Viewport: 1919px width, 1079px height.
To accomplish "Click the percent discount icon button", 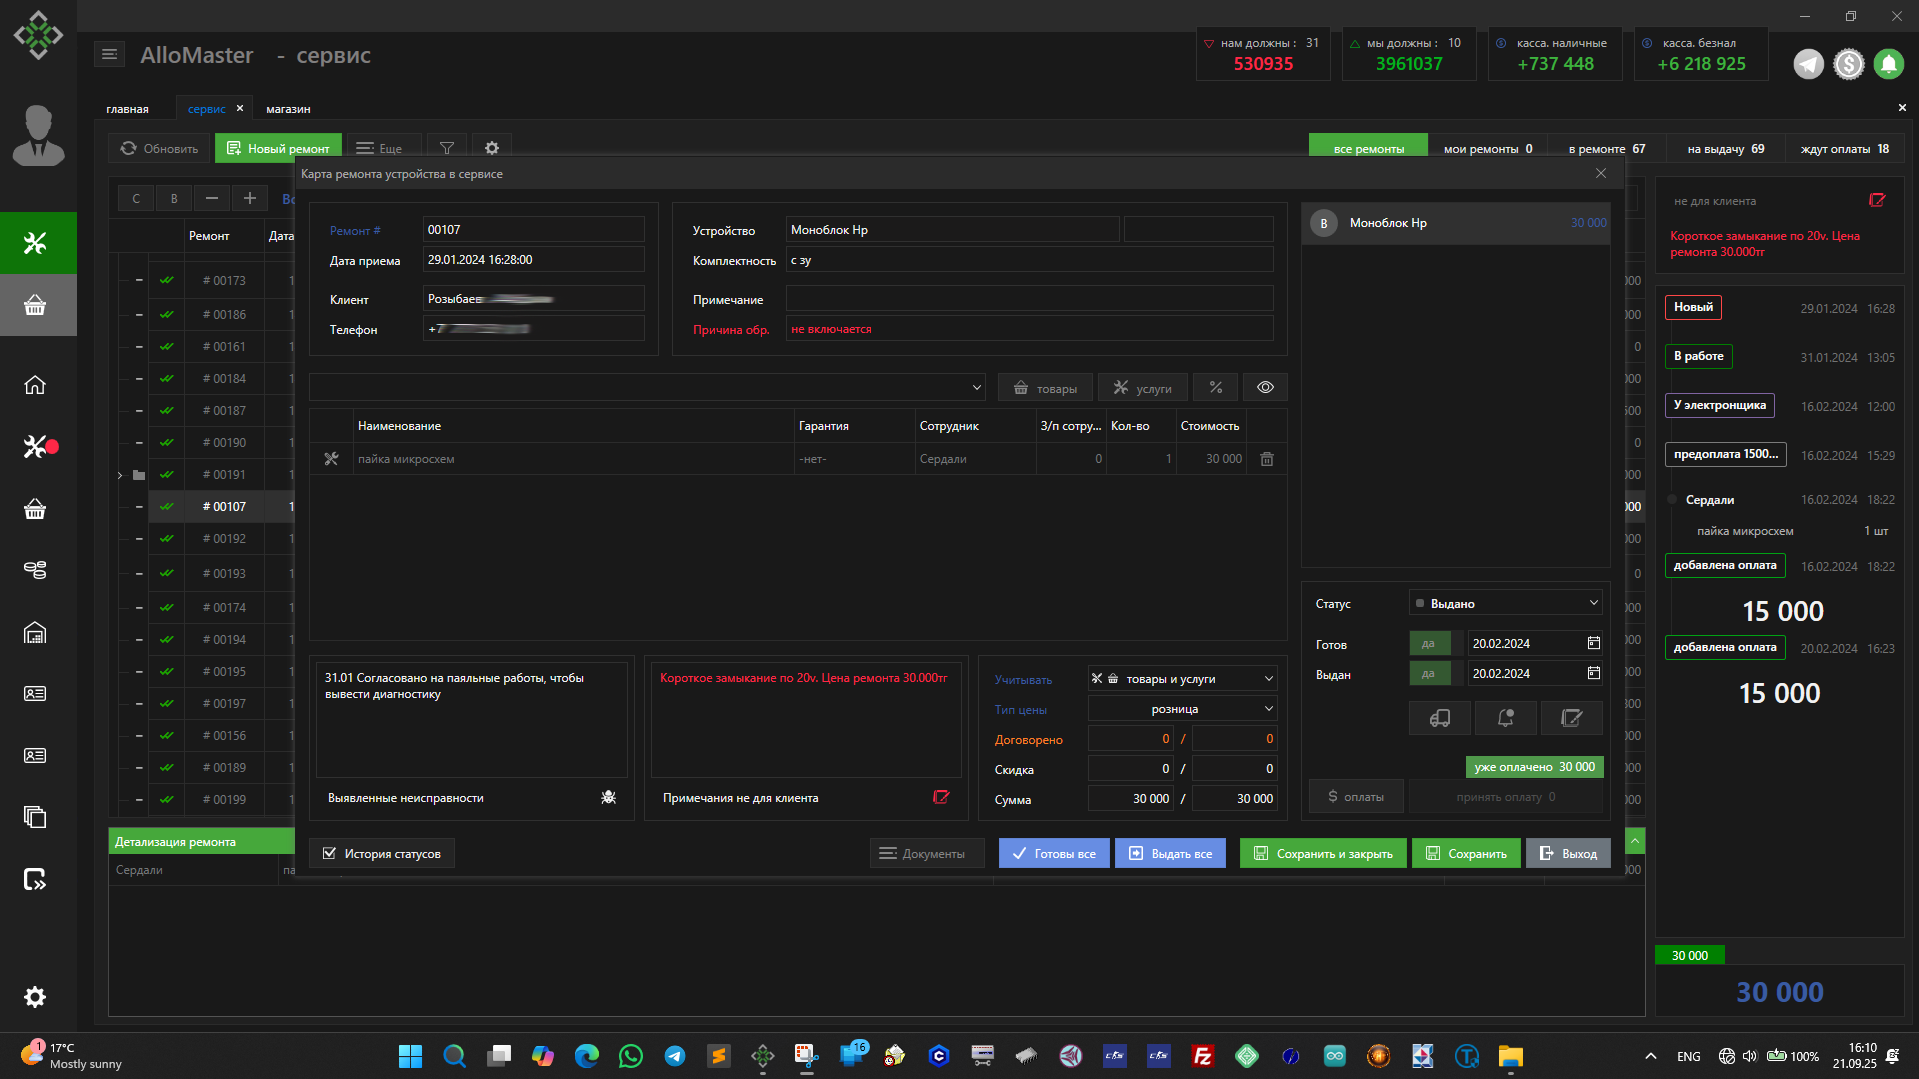I will click(1215, 388).
